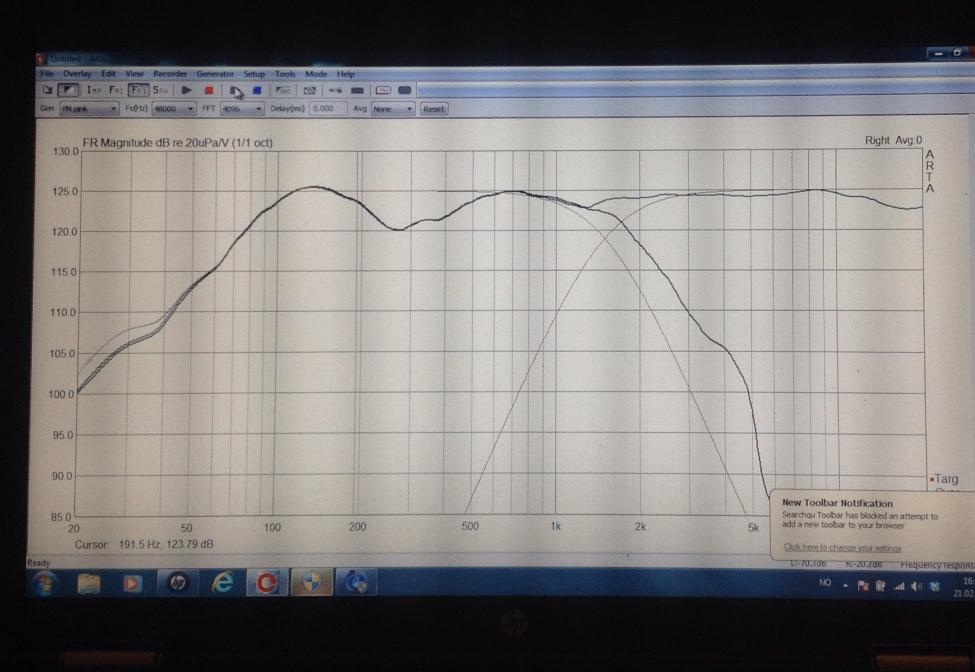Click the cable calibration toolbar icon
This screenshot has width=975, height=672.
click(x=336, y=90)
